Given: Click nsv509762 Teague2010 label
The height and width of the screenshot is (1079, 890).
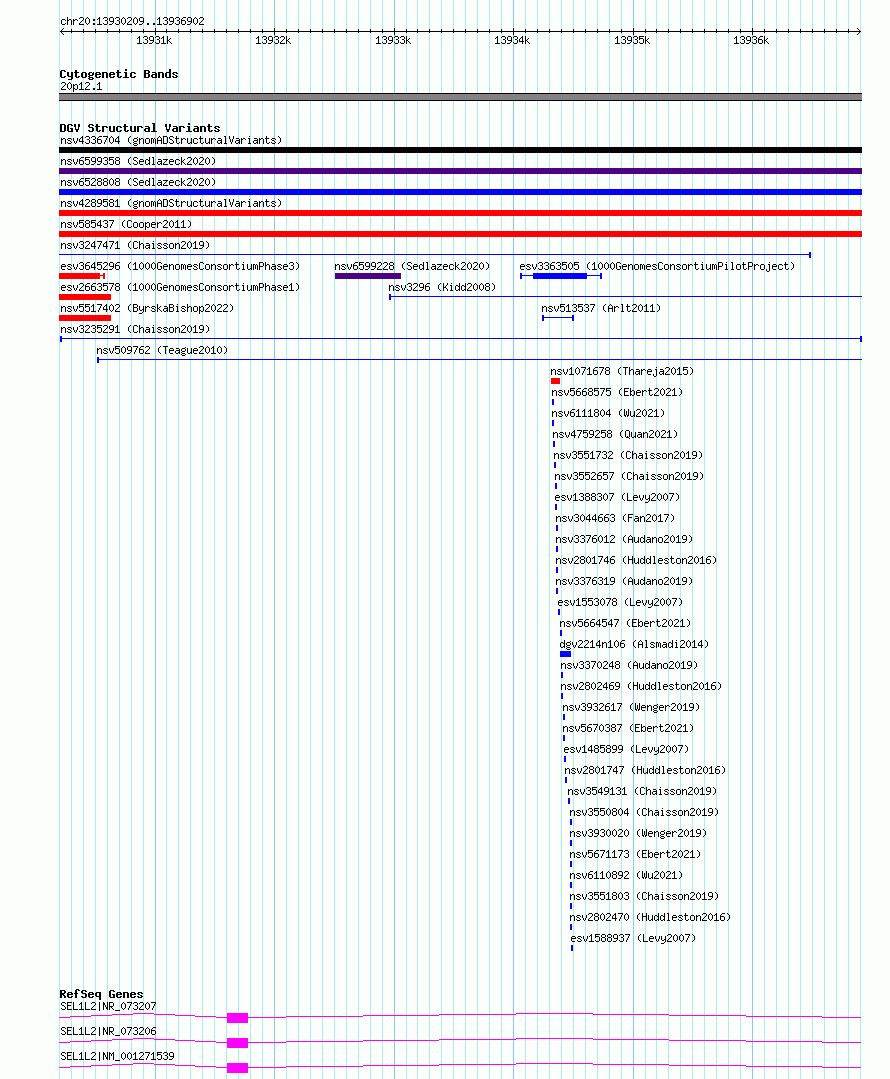Looking at the screenshot, I should (162, 350).
